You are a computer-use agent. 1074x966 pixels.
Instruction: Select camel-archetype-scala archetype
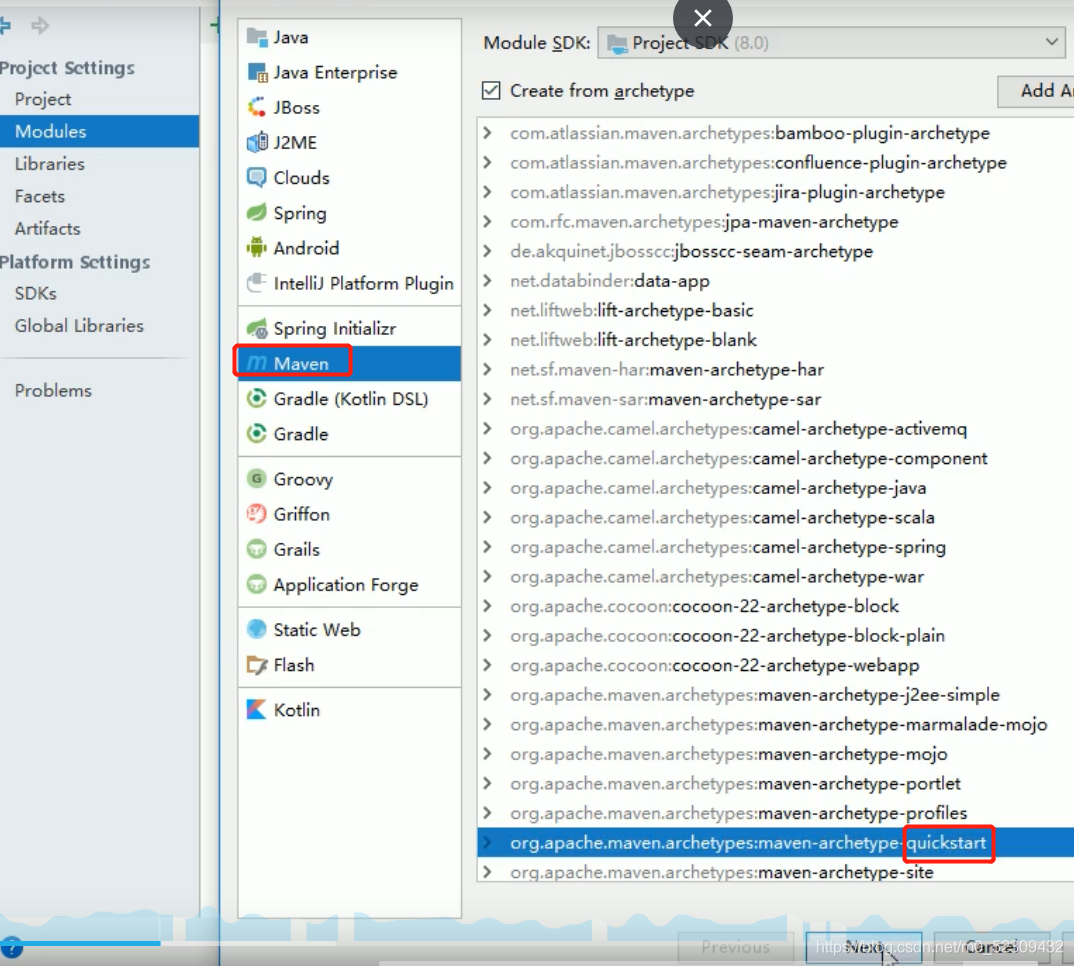775,517
